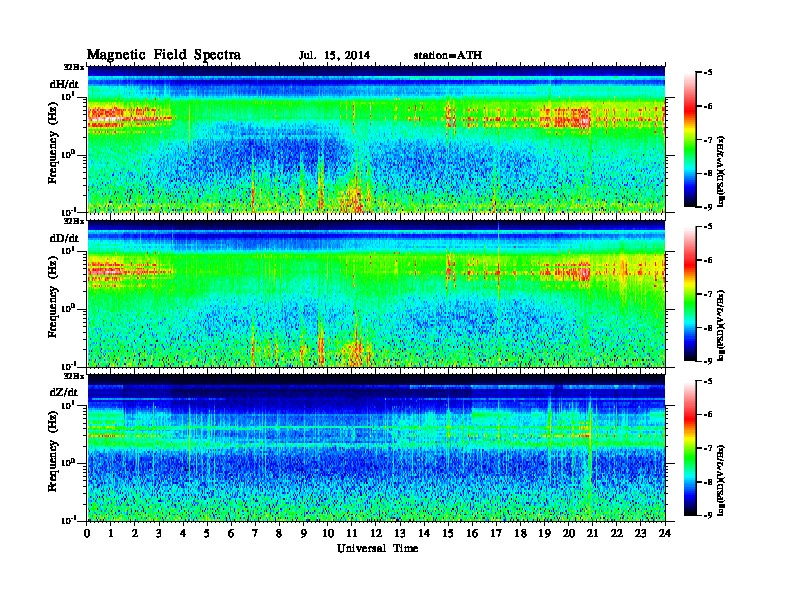Viewport: 792px width, 612px height.
Task: Click the hour '11' tick label
Action: pos(352,534)
